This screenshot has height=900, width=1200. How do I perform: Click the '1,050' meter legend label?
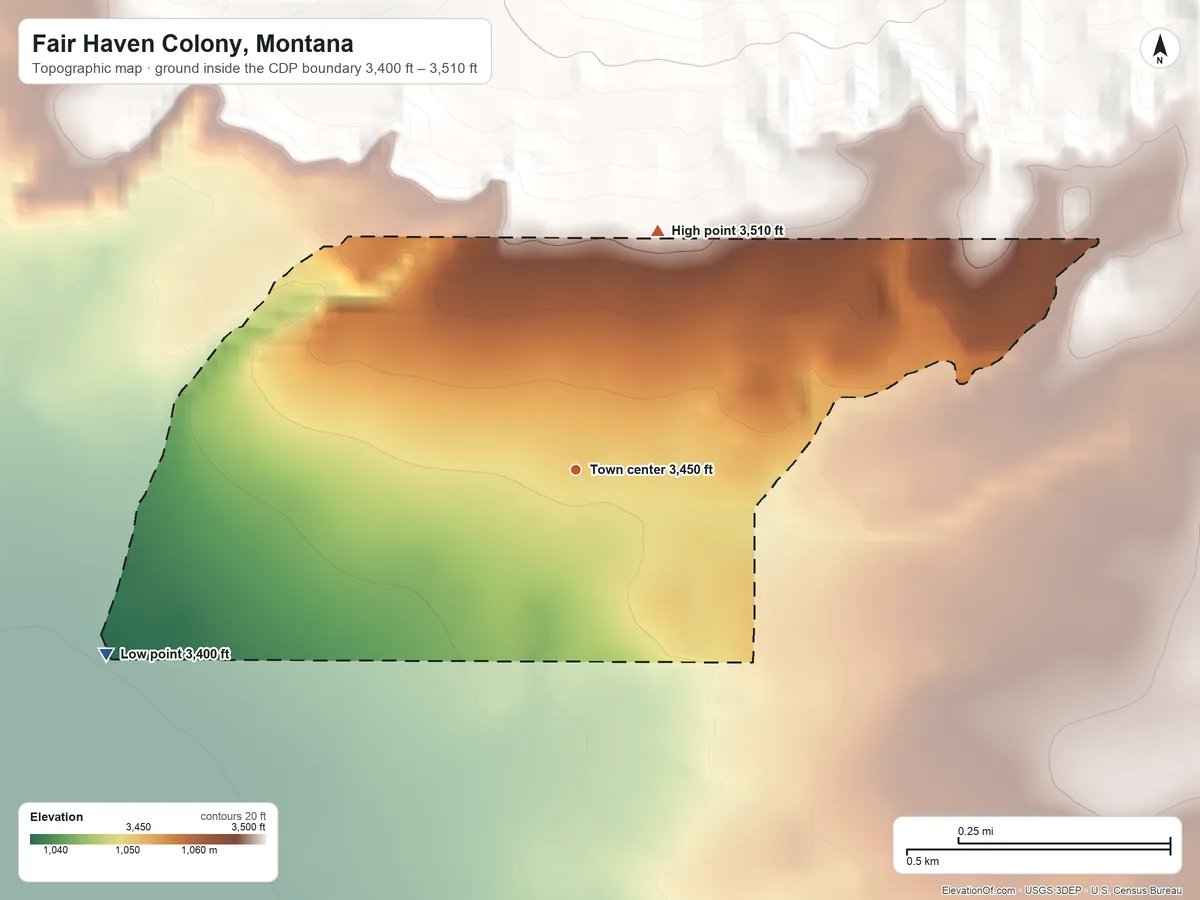point(128,851)
